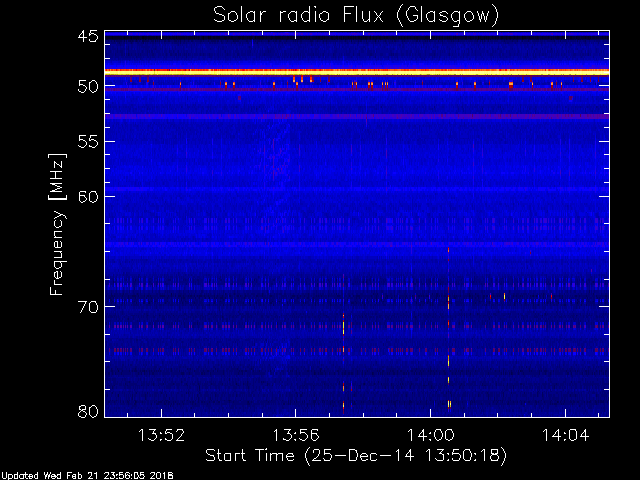Click the 70 frequency tick label

tap(88, 307)
